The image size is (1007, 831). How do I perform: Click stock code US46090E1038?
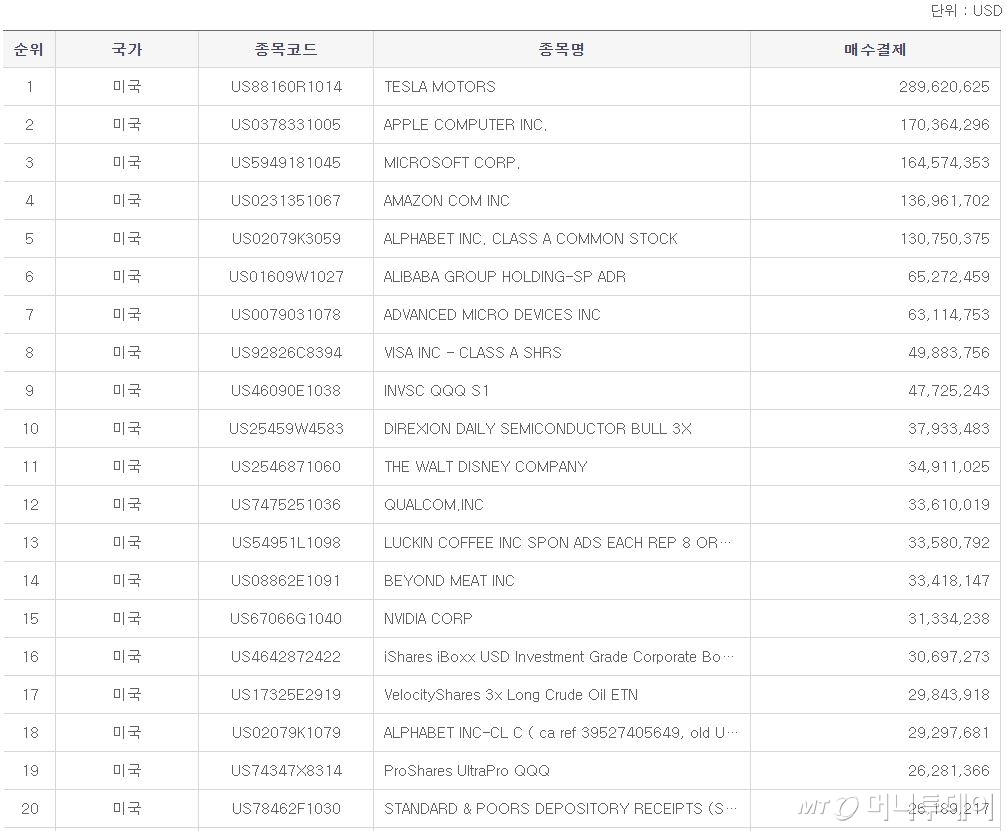[286, 390]
